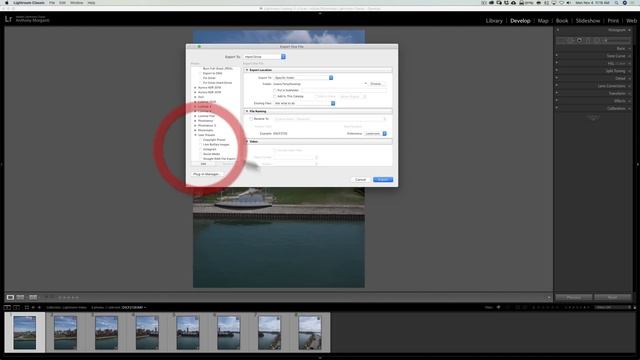Image resolution: width=640 pixels, height=360 pixels.
Task: Open the Existing Files dropdown
Action: (x=304, y=103)
